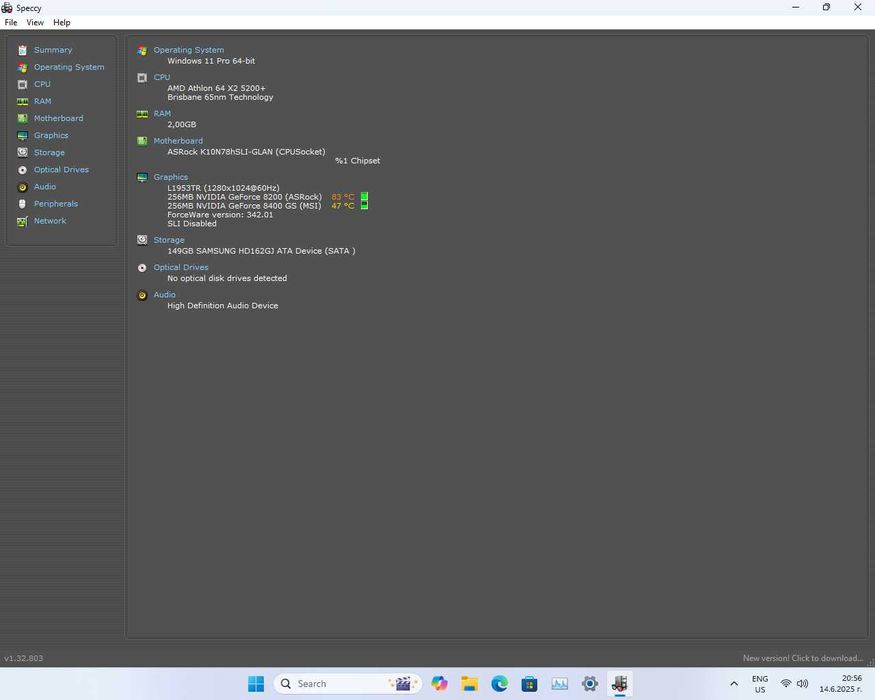
Task: Show hidden system tray icons
Action: pos(734,684)
